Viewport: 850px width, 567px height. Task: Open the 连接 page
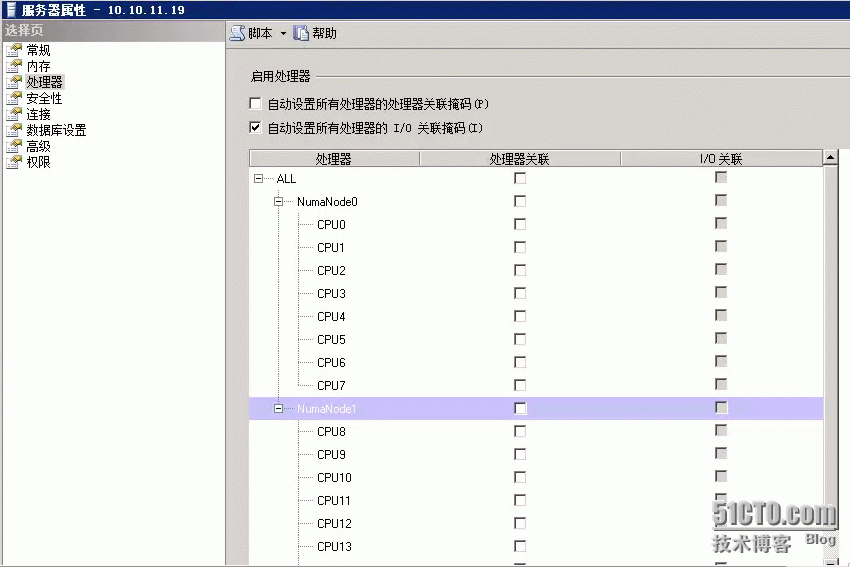pyautogui.click(x=38, y=114)
